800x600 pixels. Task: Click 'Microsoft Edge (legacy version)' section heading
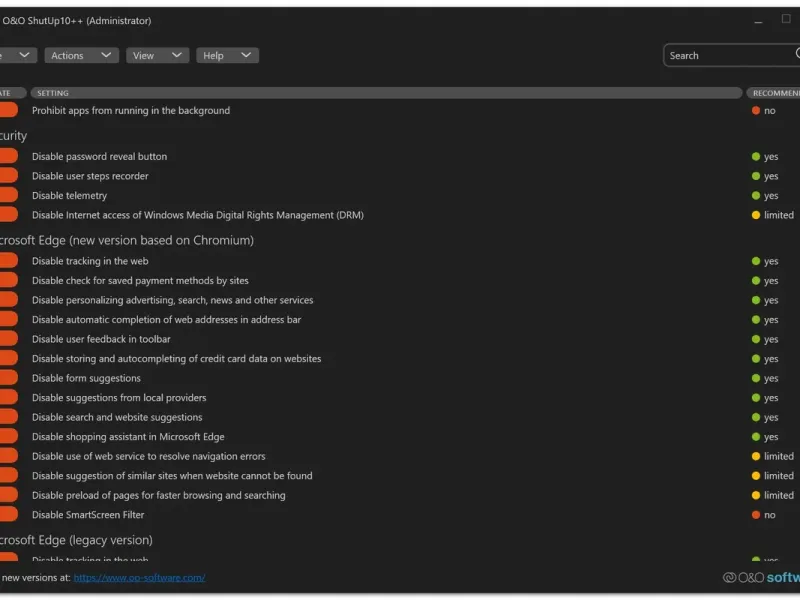click(76, 540)
